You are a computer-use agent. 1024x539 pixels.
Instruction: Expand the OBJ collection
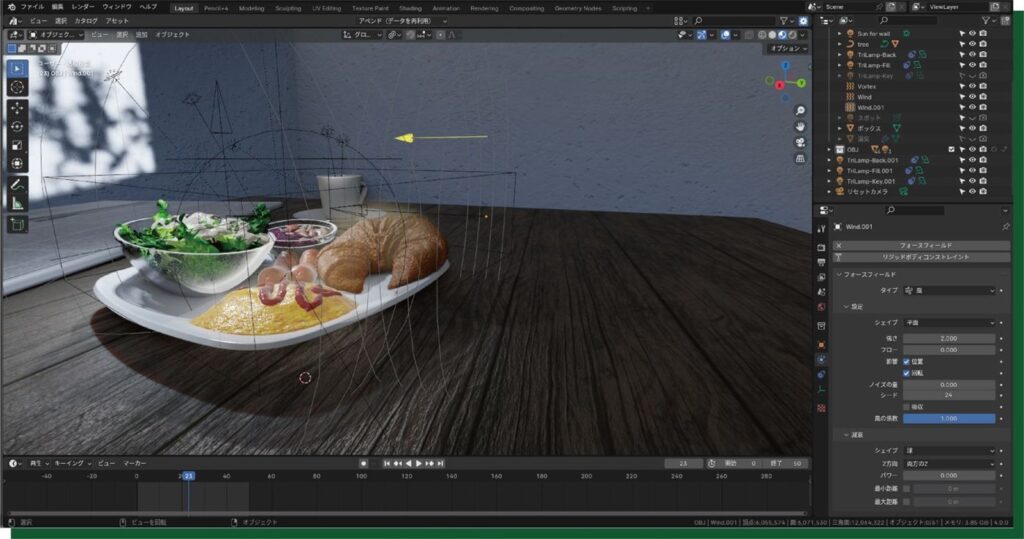[829, 150]
